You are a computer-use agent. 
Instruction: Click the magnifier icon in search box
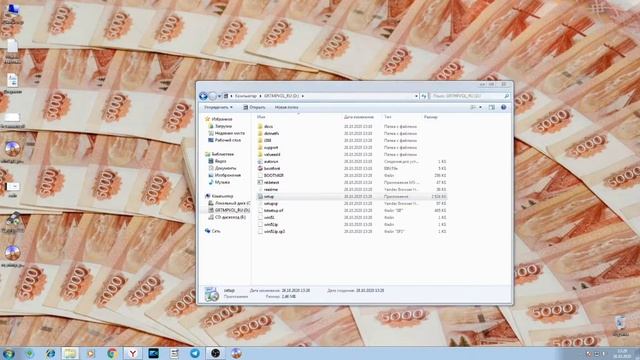tap(507, 96)
